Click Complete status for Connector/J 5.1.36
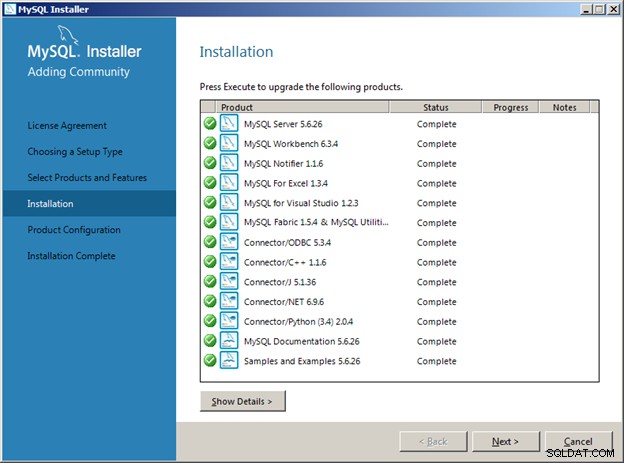The width and height of the screenshot is (624, 463). (x=437, y=282)
